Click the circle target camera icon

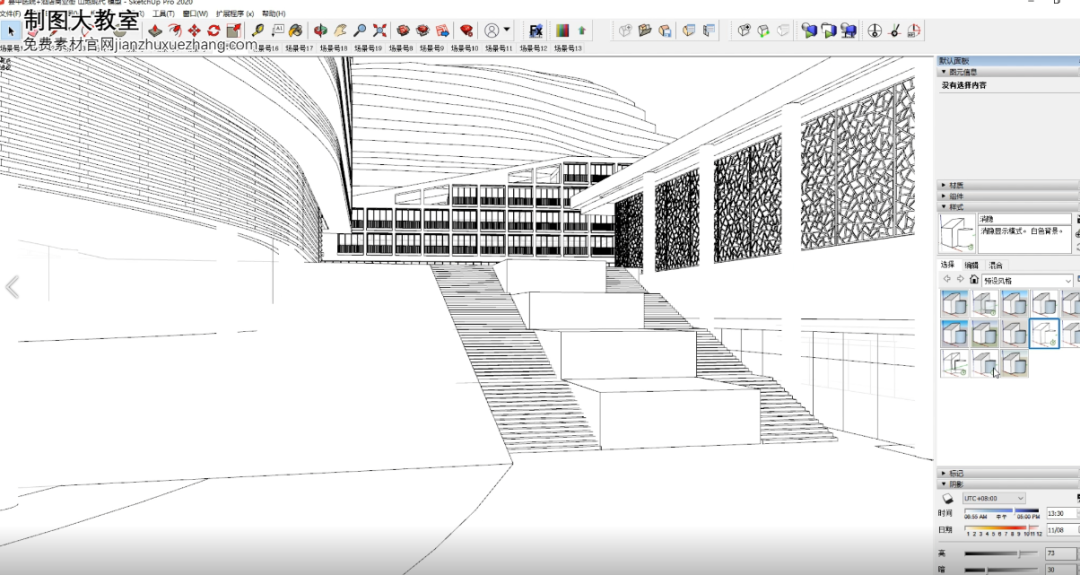tap(874, 30)
